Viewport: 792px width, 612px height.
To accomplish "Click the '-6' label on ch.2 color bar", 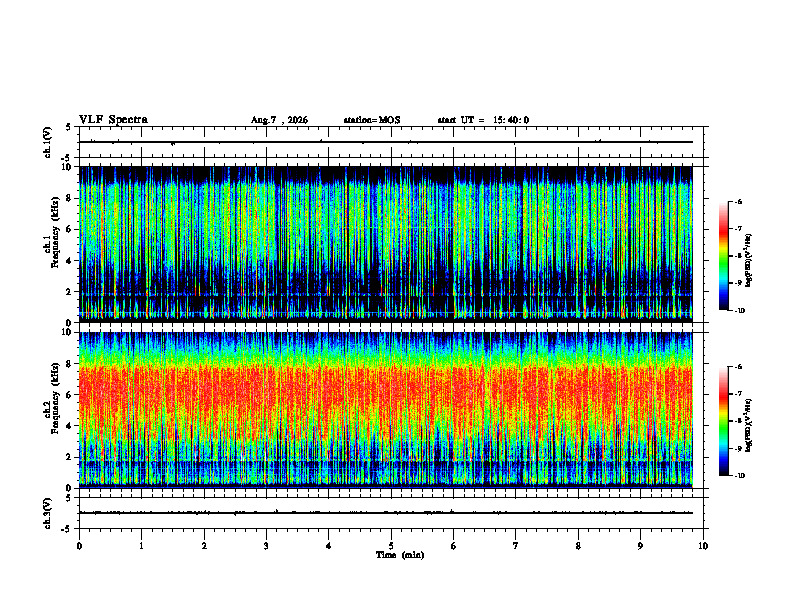I will (x=738, y=367).
